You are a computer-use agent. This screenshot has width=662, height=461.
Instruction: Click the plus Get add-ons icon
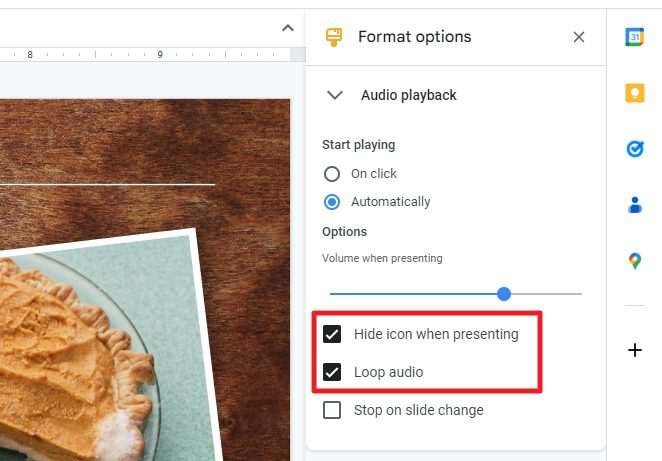coord(635,350)
